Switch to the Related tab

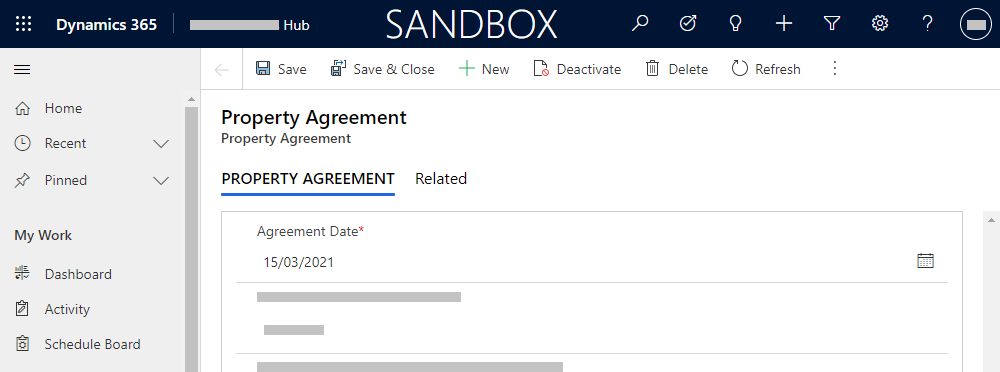click(441, 179)
